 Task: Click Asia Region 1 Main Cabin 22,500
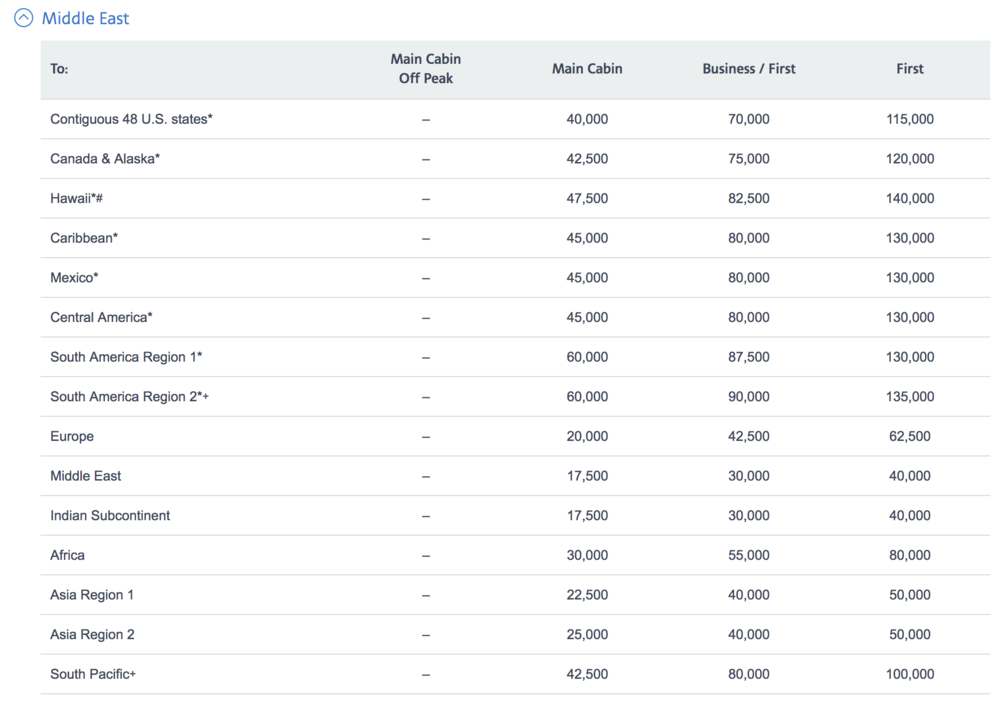click(x=587, y=595)
